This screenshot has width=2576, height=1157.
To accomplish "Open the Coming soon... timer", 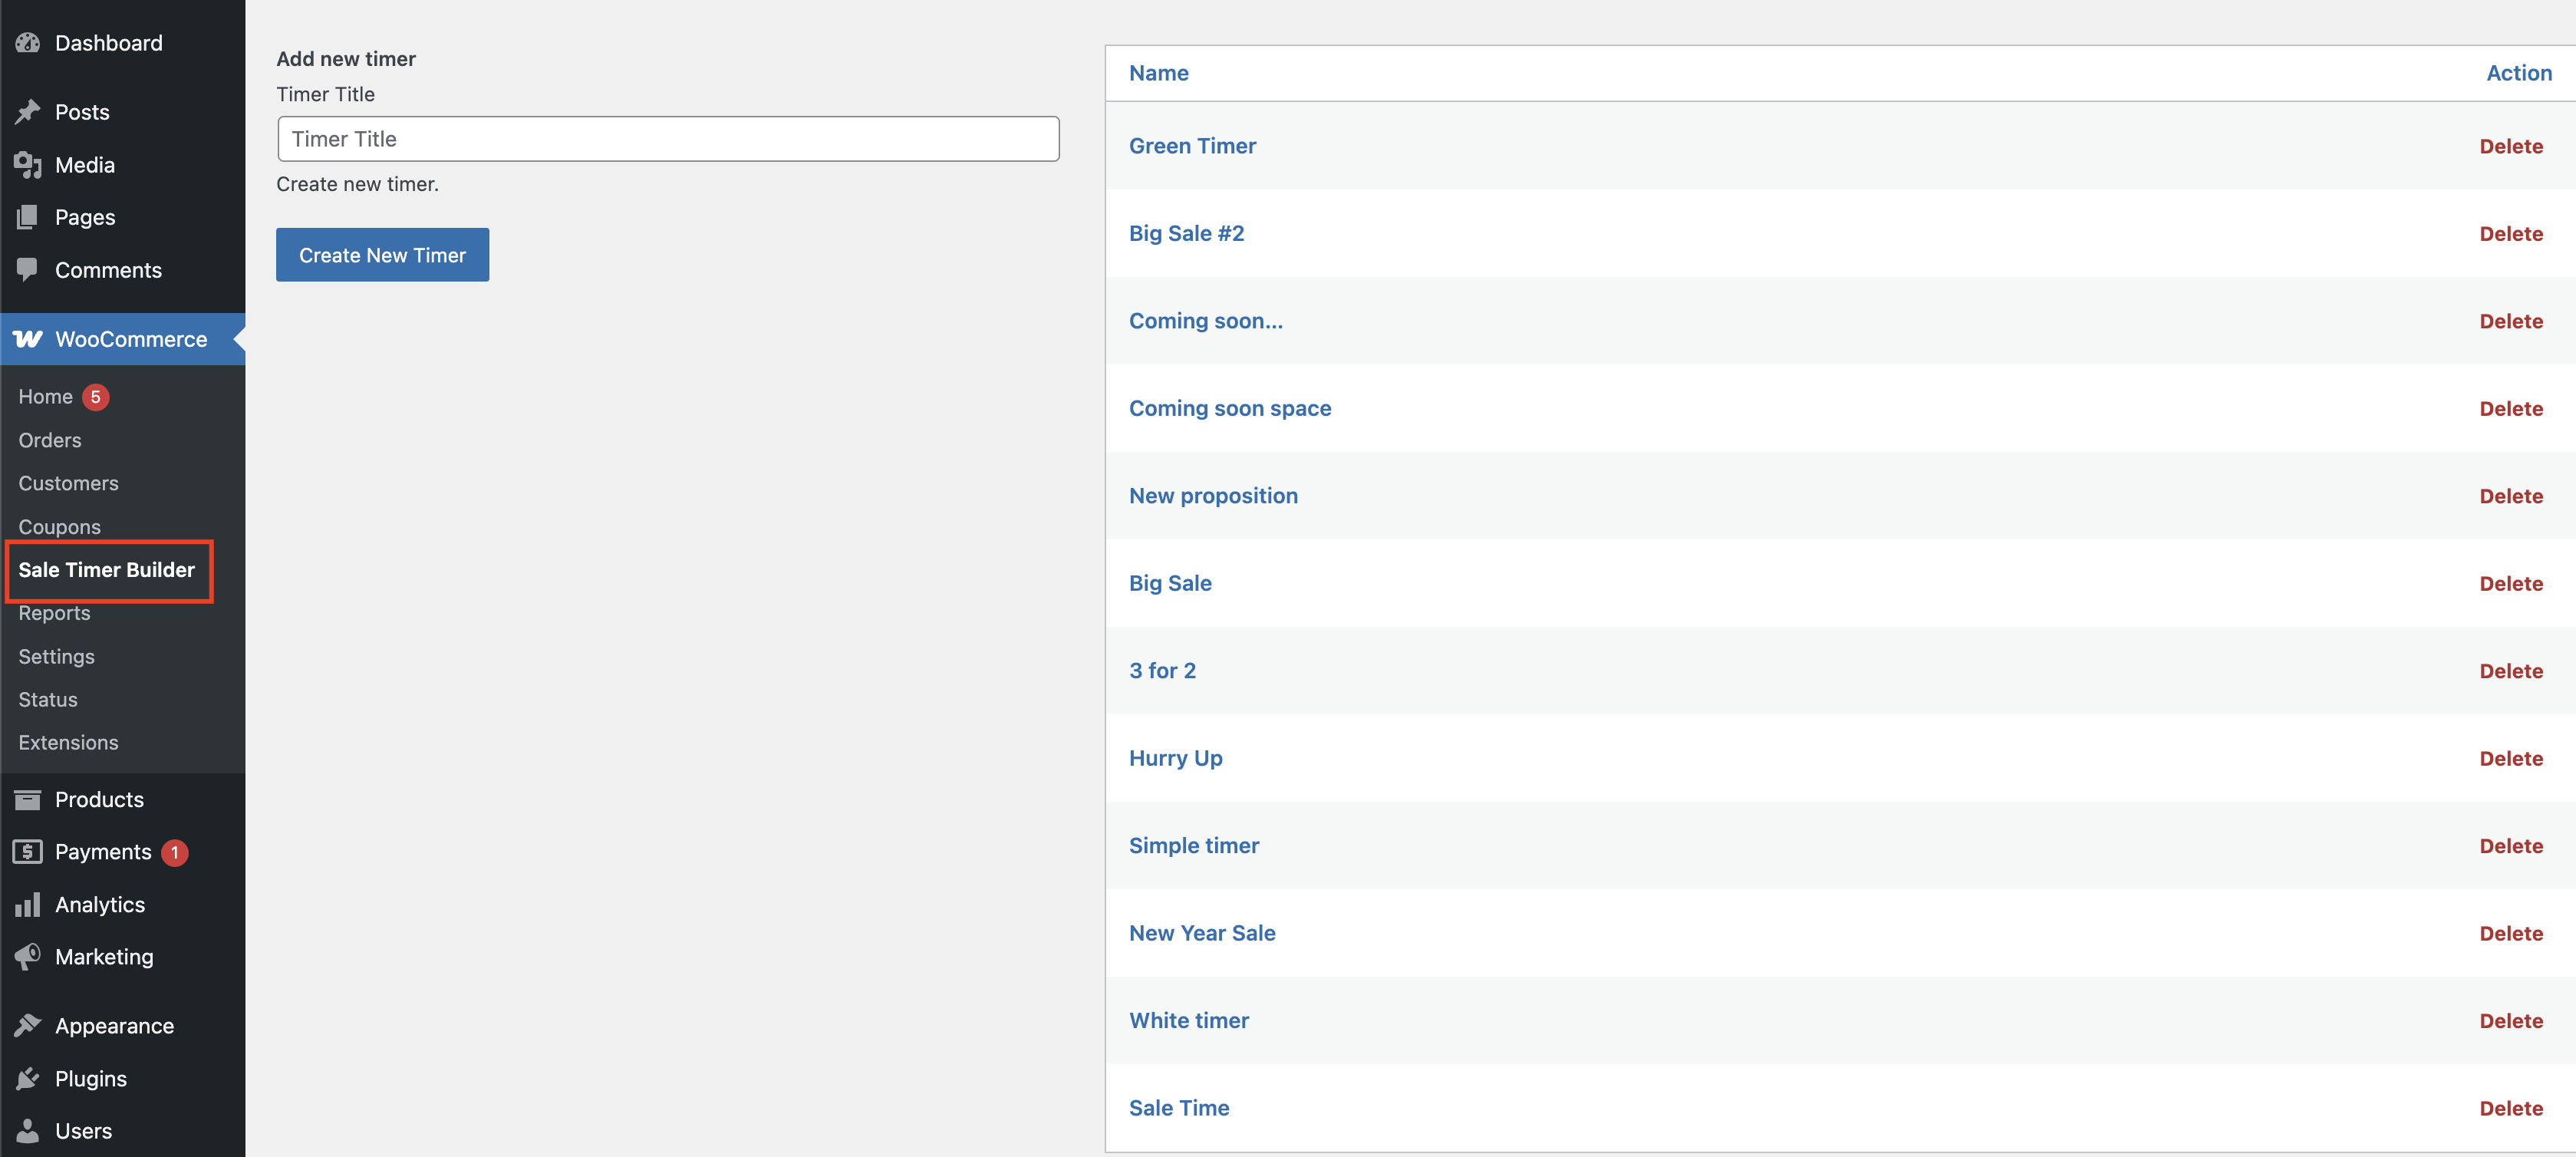I will pos(1205,321).
